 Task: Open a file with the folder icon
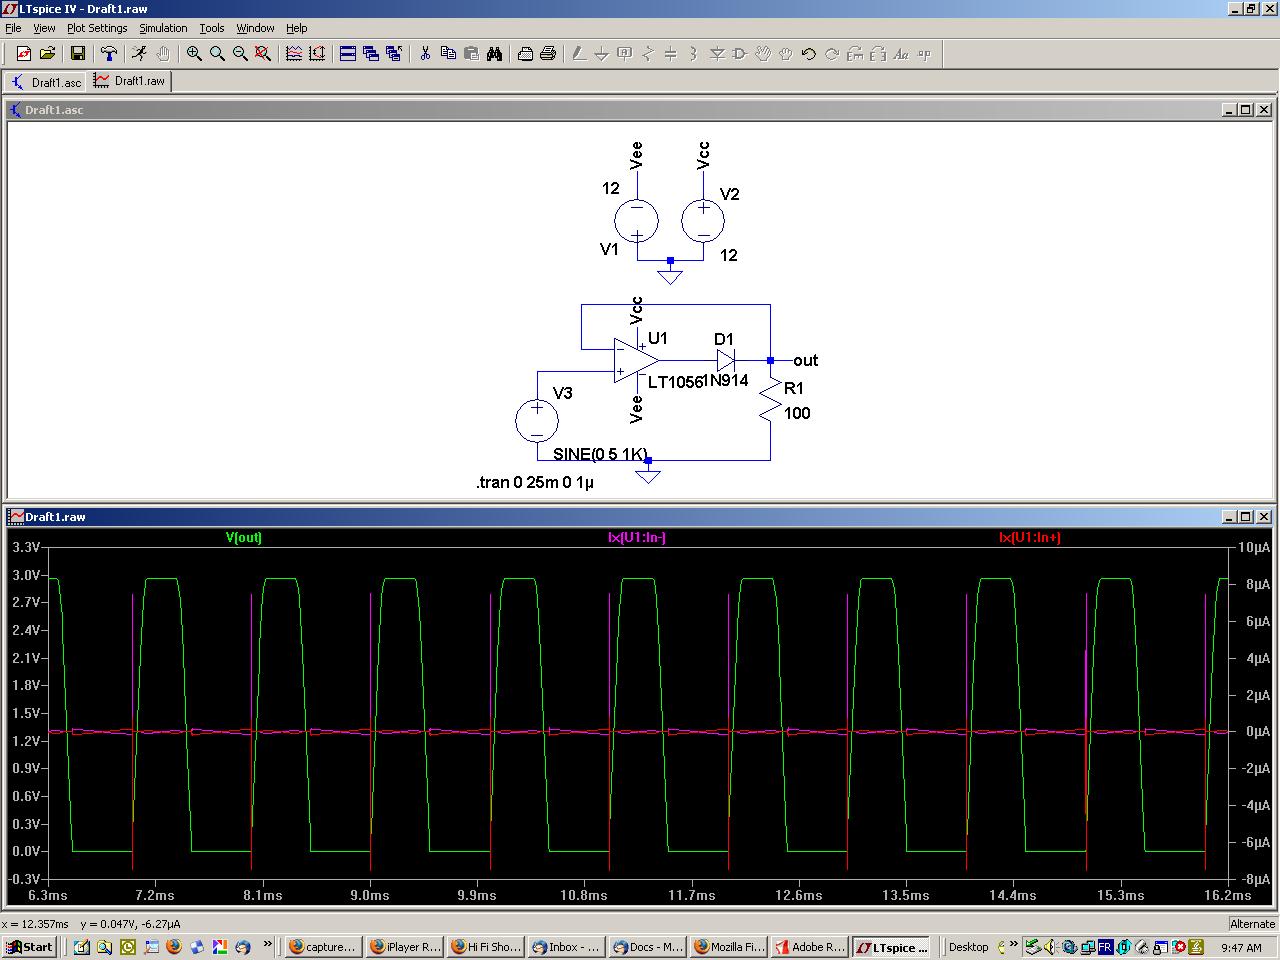pyautogui.click(x=47, y=54)
